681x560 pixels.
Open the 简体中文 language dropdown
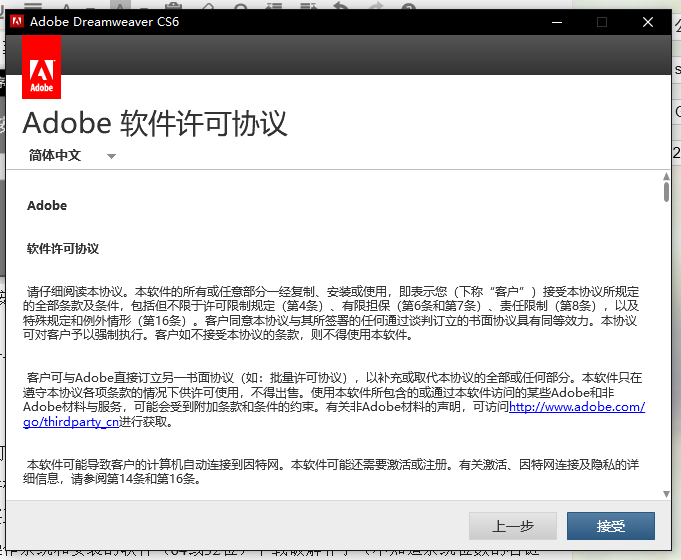tap(72, 156)
